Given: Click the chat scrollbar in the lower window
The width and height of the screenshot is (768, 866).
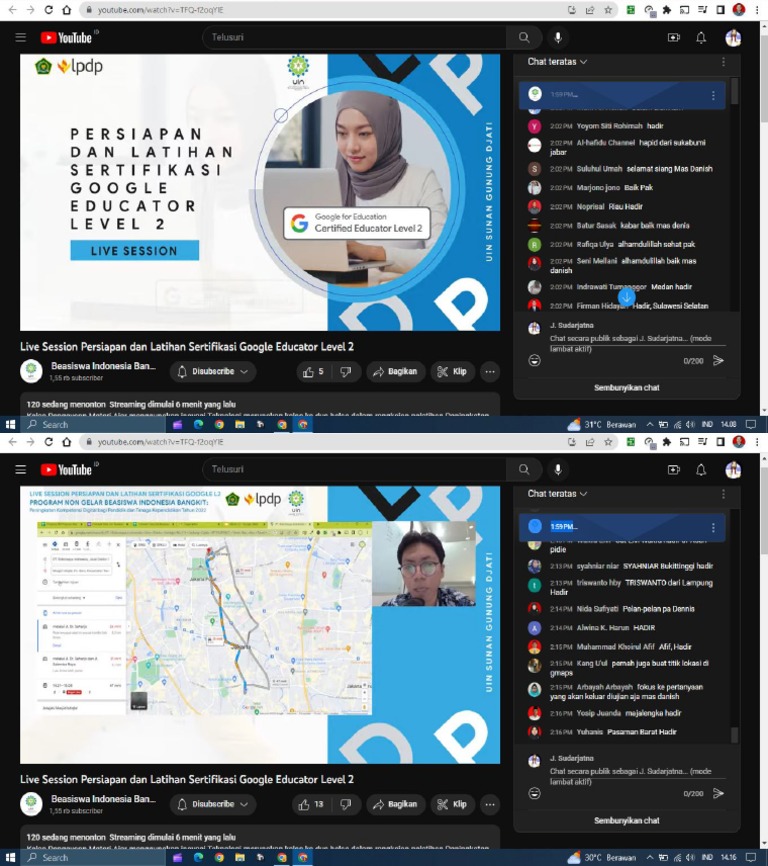Looking at the screenshot, I should (x=734, y=735).
